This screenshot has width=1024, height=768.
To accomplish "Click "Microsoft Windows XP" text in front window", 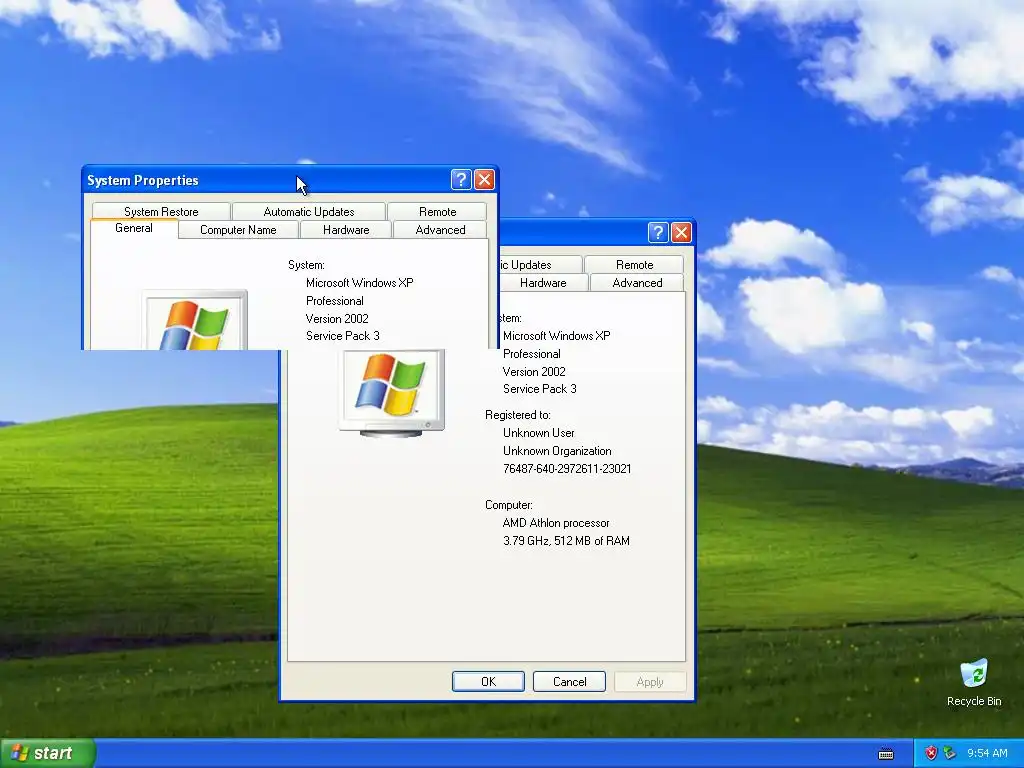I will point(359,283).
